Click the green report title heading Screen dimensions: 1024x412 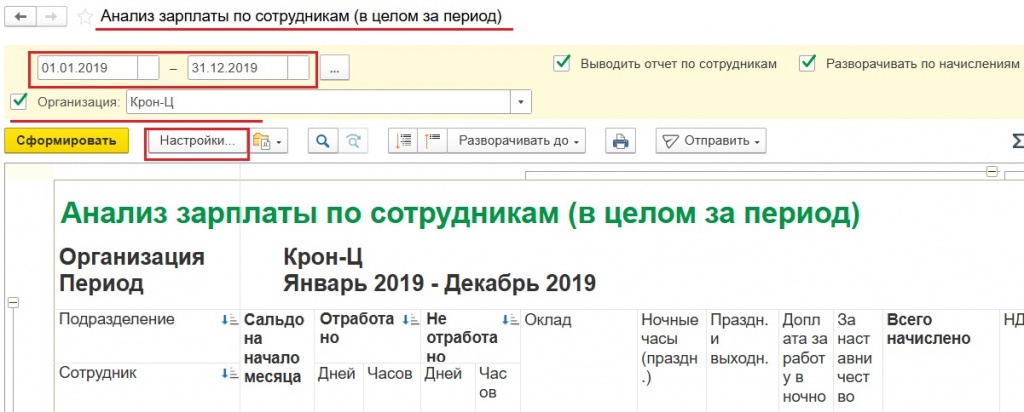[460, 214]
